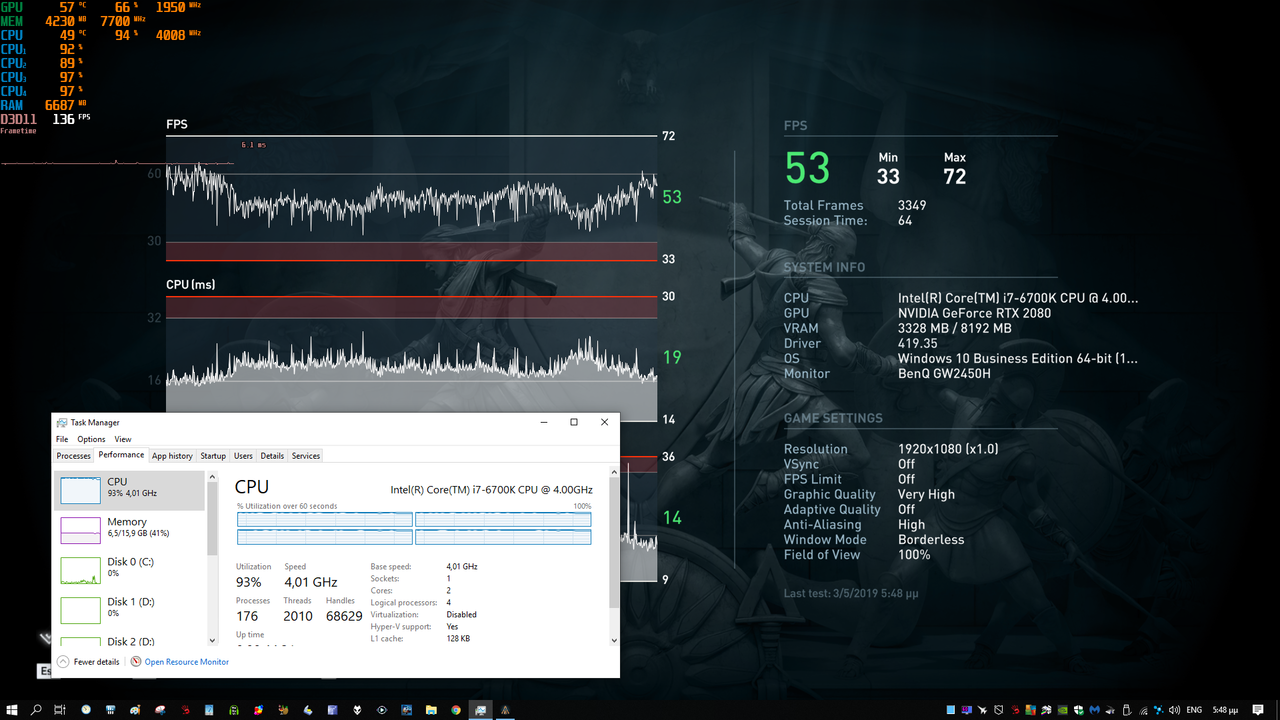Open Malwarebytes tray icon
The width and height of the screenshot is (1280, 720).
[1095, 710]
